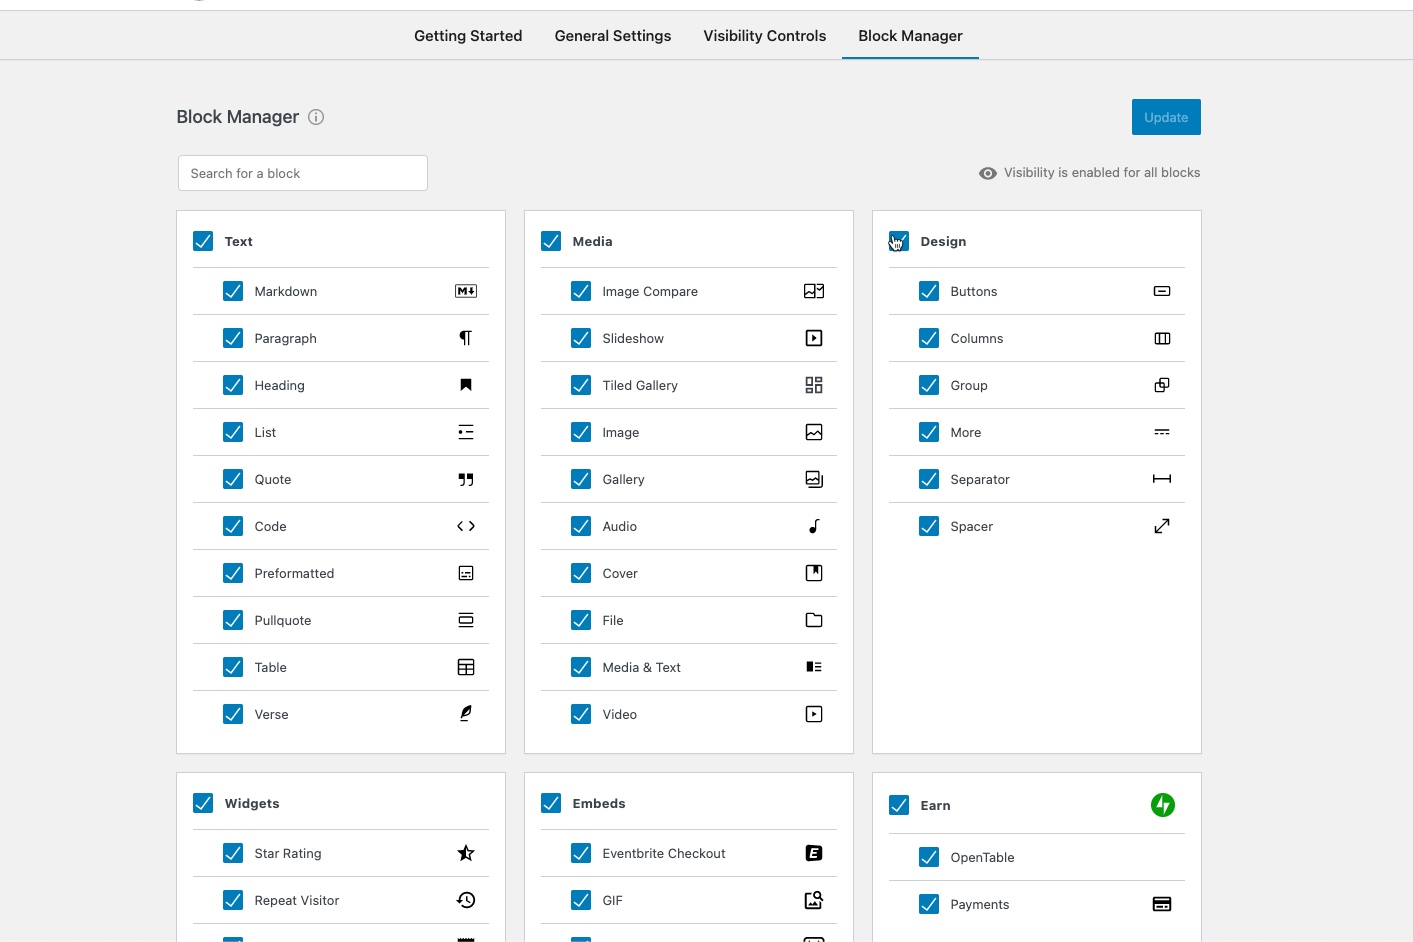Click the Jetpack icon in Earn
This screenshot has width=1413, height=942.
[1162, 805]
